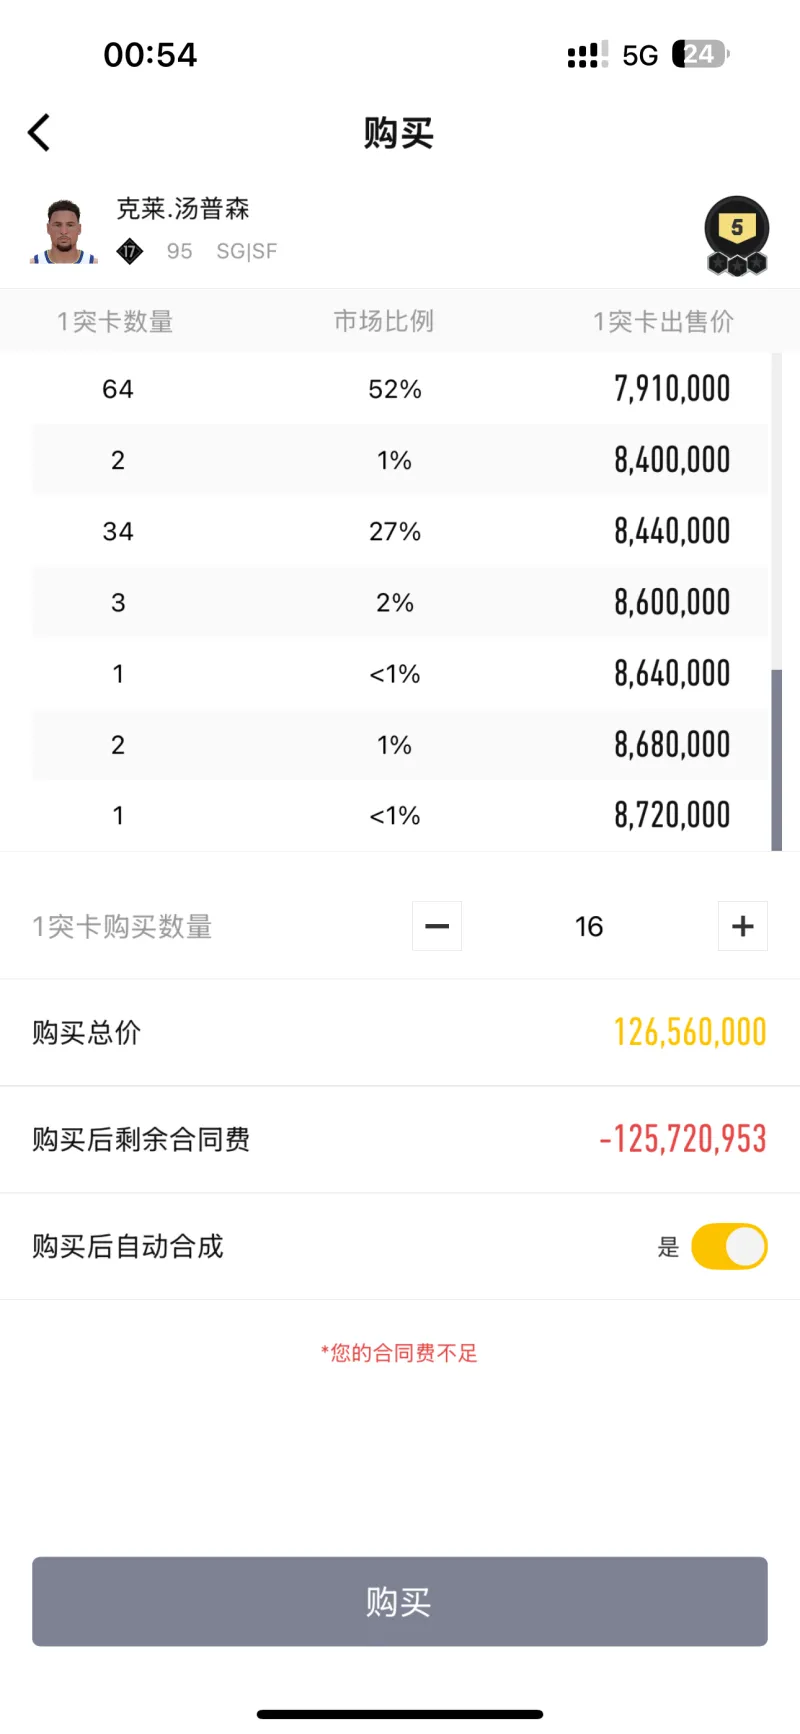This screenshot has width=800, height=1734.
Task: Select the 8,440,000 price row
Action: [x=400, y=531]
